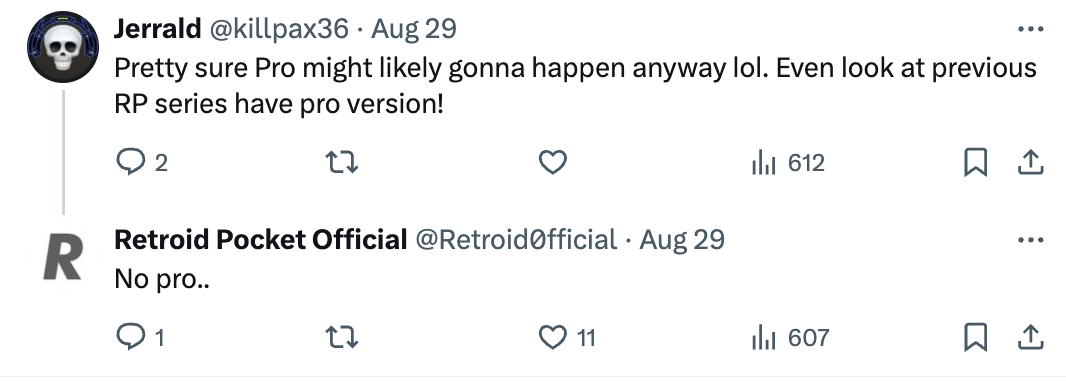Like the "No pro.." reply with 11 likes

point(567,338)
